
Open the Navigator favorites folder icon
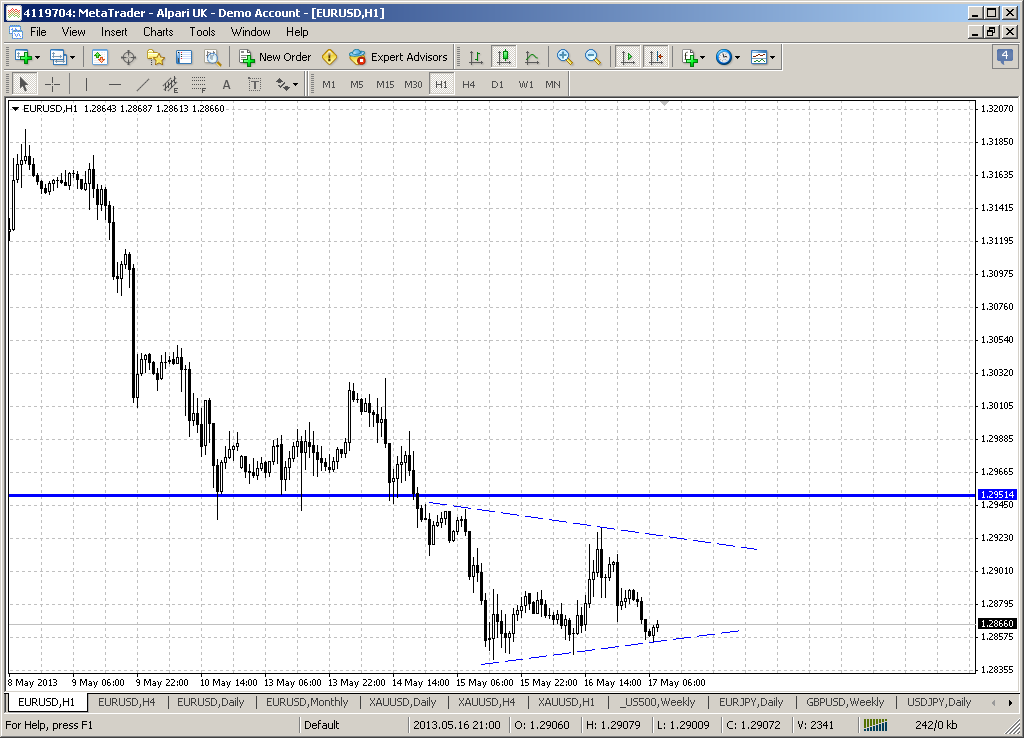[156, 57]
